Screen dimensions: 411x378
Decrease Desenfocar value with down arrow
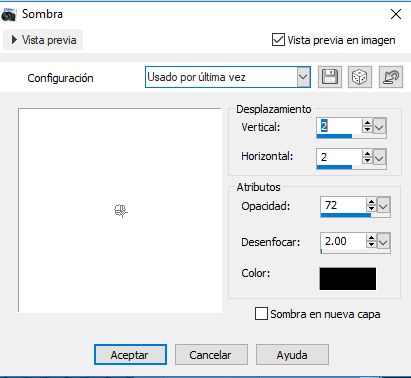point(371,245)
